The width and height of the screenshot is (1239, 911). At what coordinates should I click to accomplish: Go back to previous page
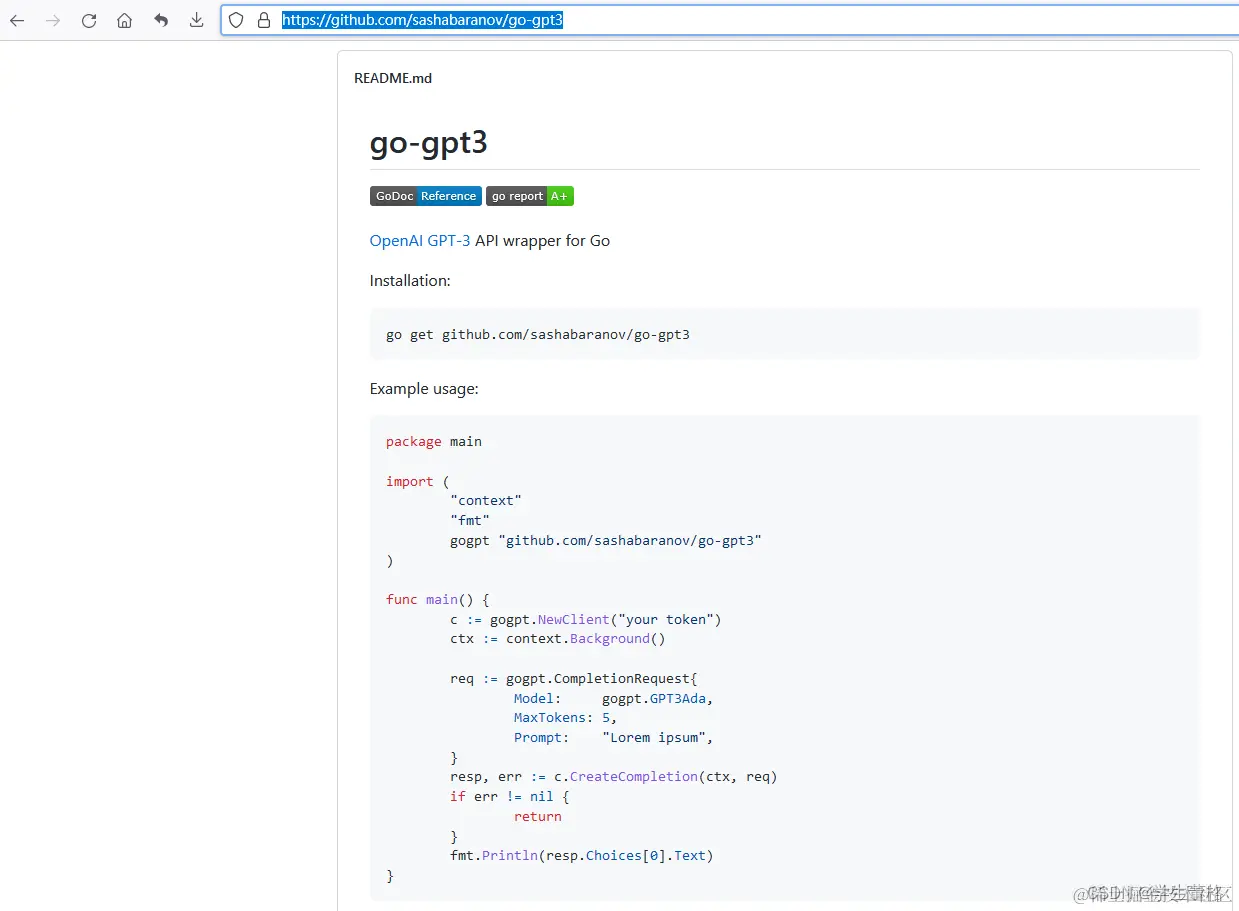point(17,20)
